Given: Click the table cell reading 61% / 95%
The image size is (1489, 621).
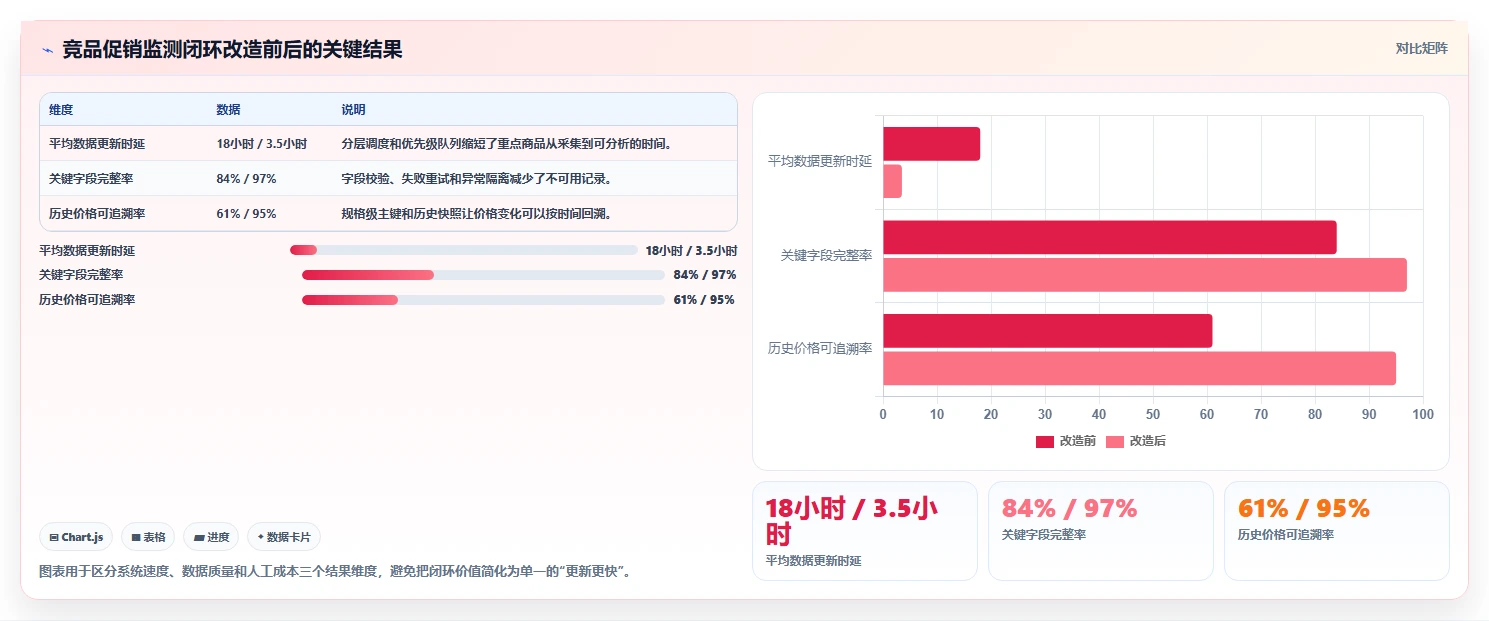Looking at the screenshot, I should (246, 214).
